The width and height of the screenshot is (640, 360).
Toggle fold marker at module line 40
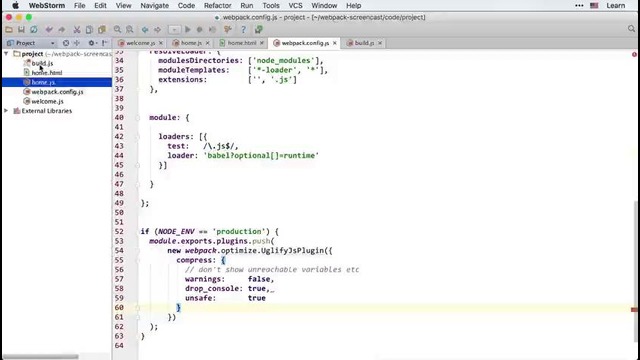[138, 118]
